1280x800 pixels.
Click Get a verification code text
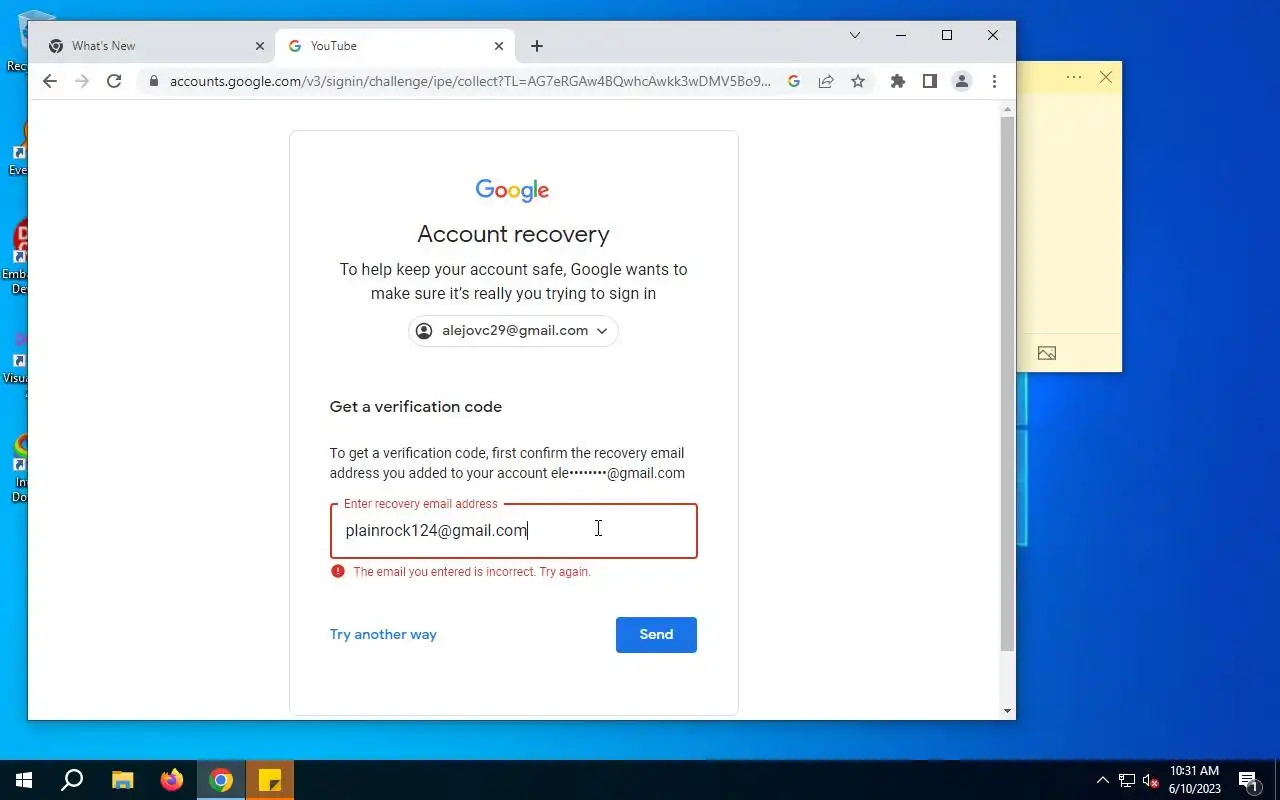416,407
